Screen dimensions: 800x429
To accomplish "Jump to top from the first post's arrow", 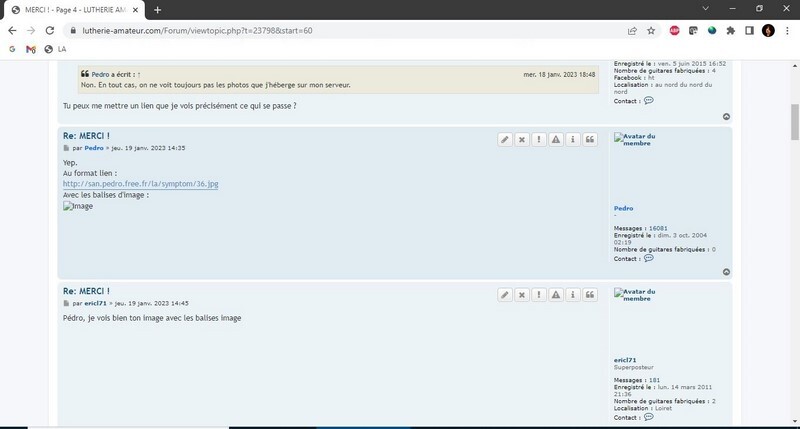I will click(727, 117).
